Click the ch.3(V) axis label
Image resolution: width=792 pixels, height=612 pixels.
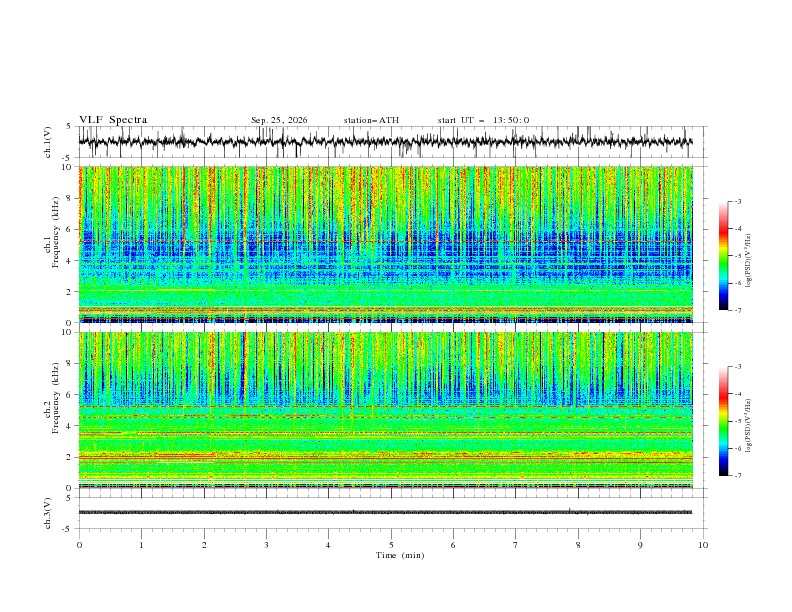coord(47,513)
